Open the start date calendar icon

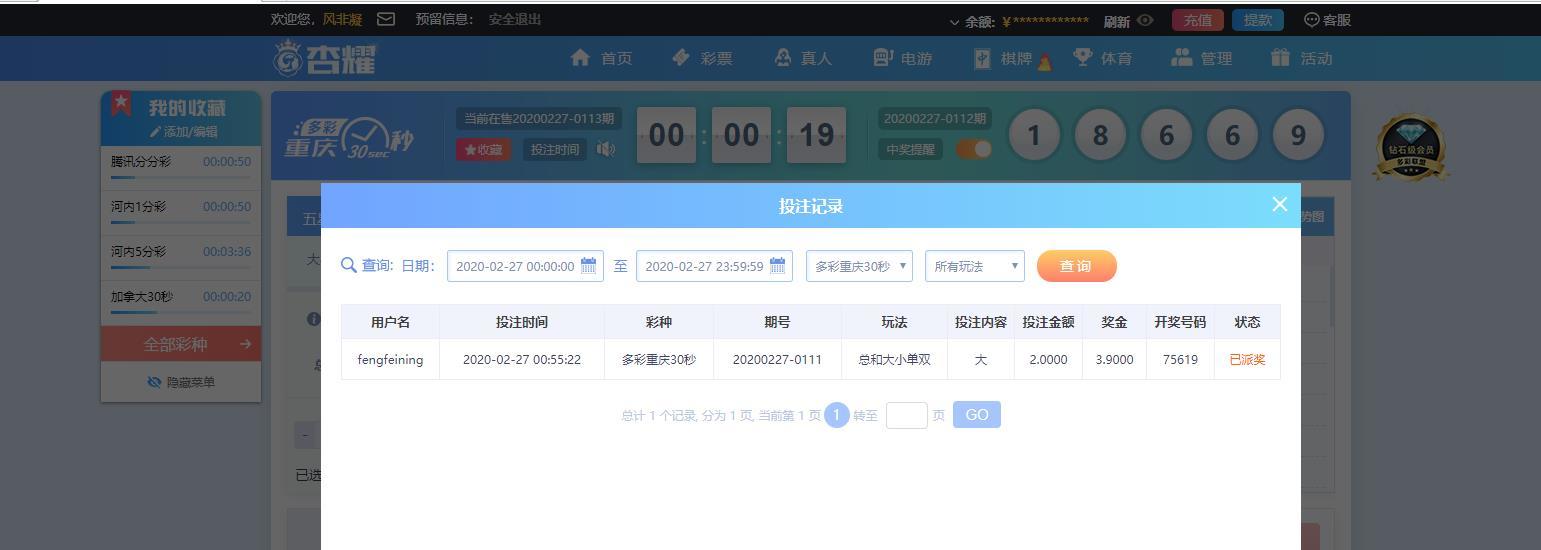coord(588,266)
